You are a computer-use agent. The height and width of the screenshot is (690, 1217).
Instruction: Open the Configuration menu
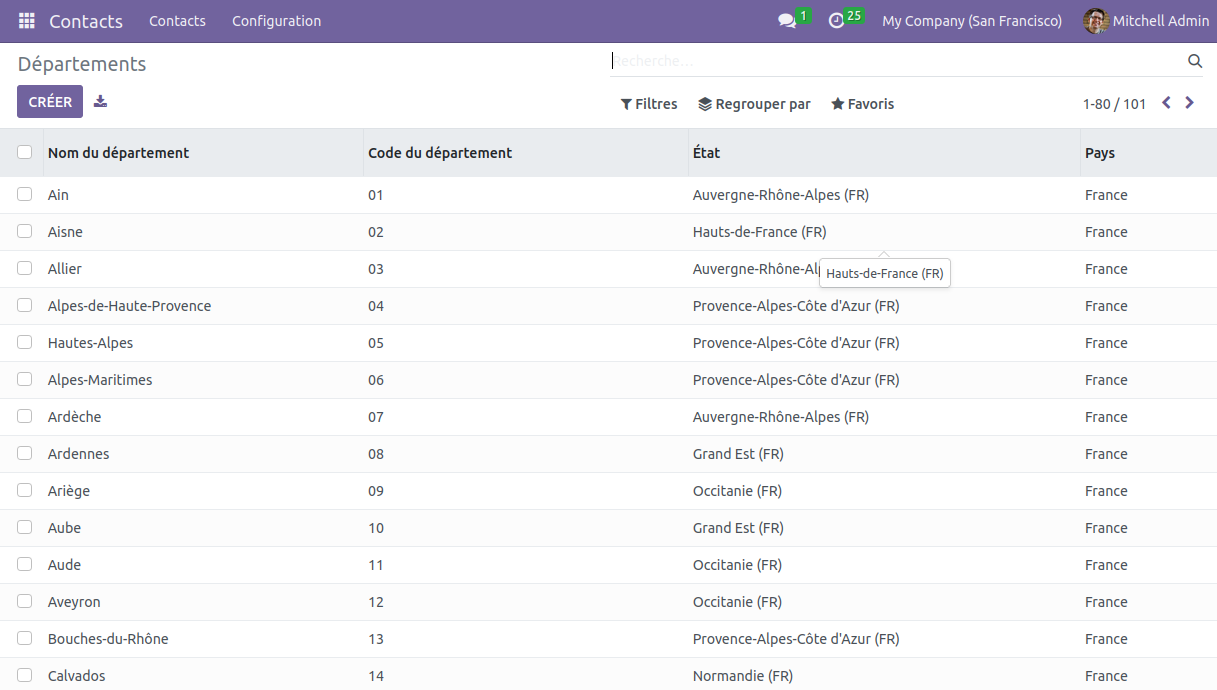coord(276,21)
